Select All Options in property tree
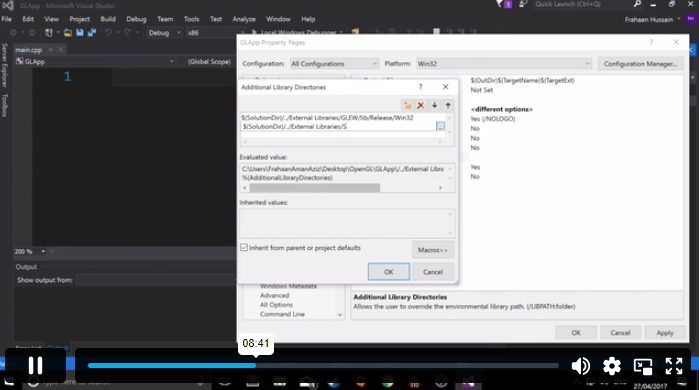699x390 pixels. tap(276, 305)
